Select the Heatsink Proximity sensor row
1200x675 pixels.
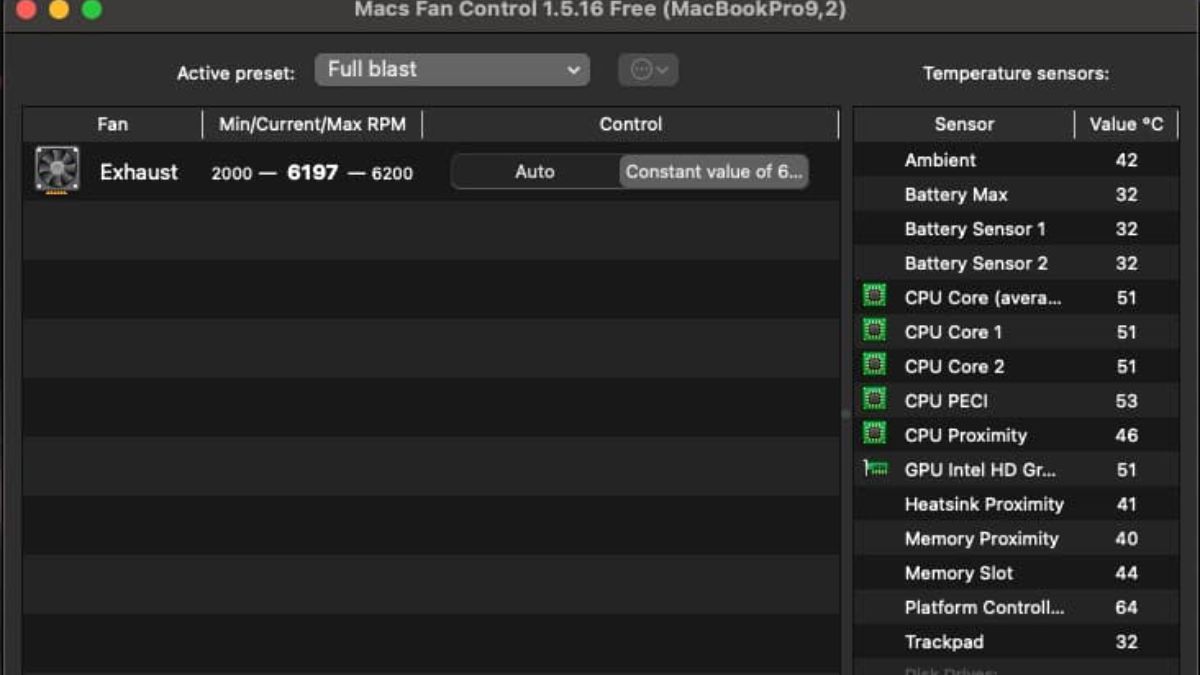coord(1016,504)
